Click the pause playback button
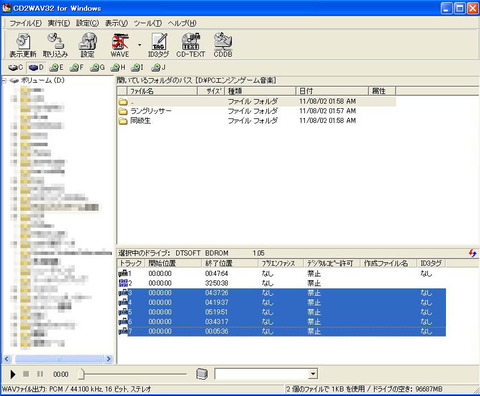This screenshot has width=480, height=396. [40, 374]
